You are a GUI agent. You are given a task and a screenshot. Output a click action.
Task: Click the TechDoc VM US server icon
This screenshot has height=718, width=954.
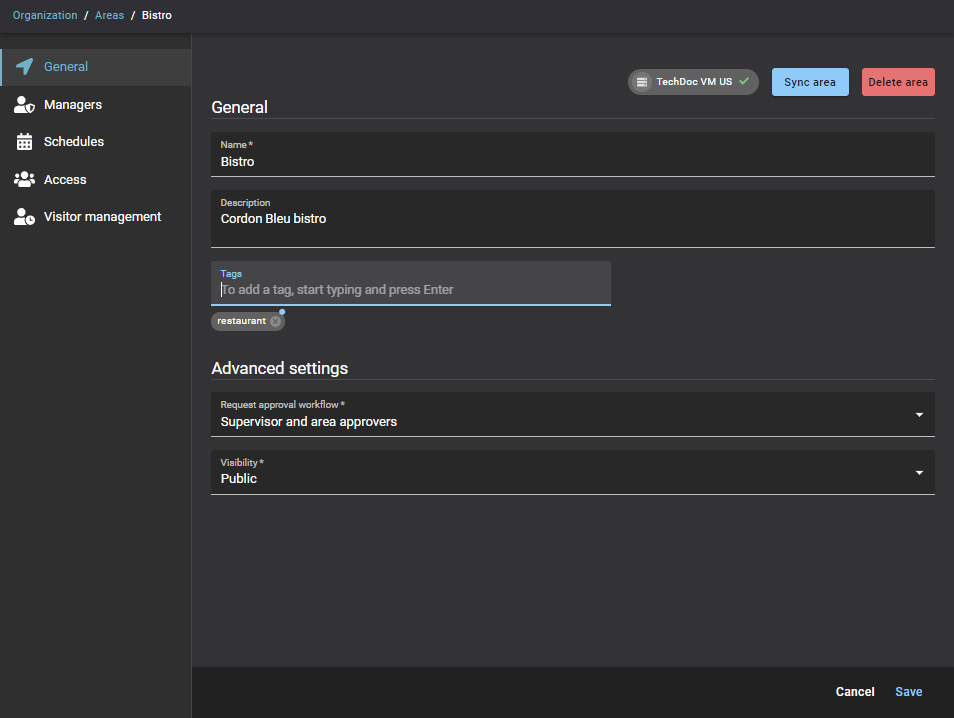point(642,82)
